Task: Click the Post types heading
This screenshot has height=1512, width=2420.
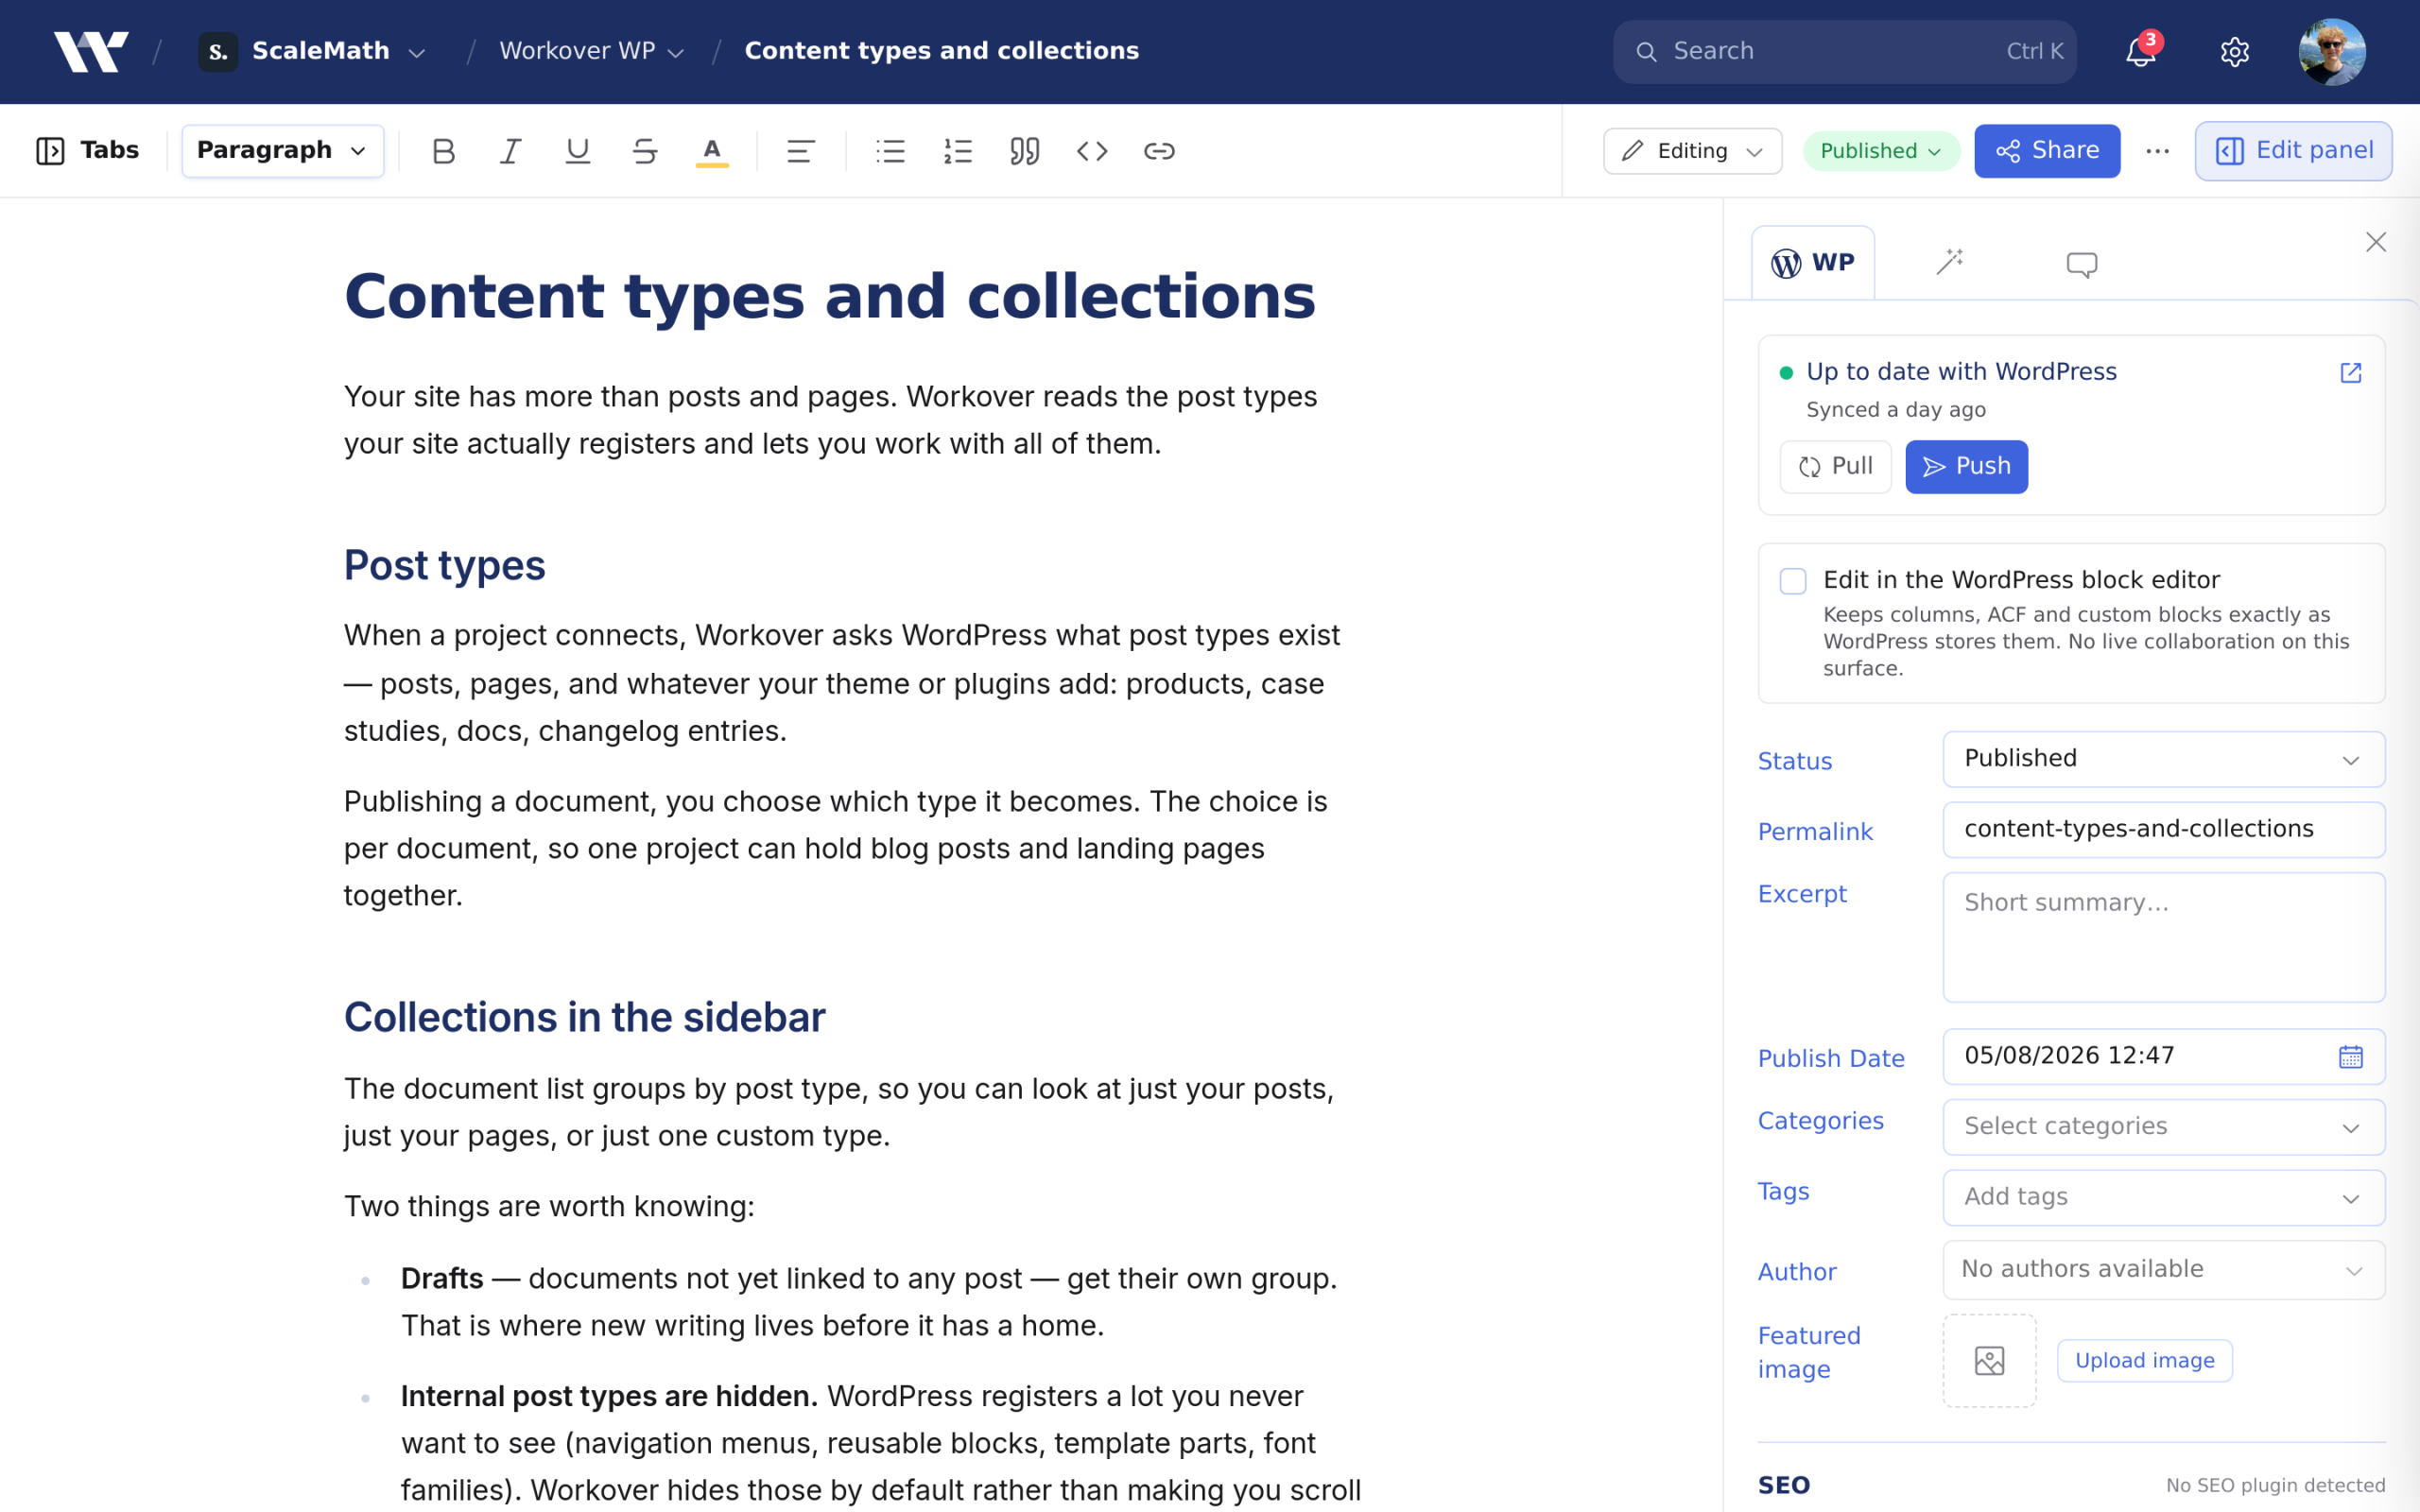Action: tap(444, 565)
